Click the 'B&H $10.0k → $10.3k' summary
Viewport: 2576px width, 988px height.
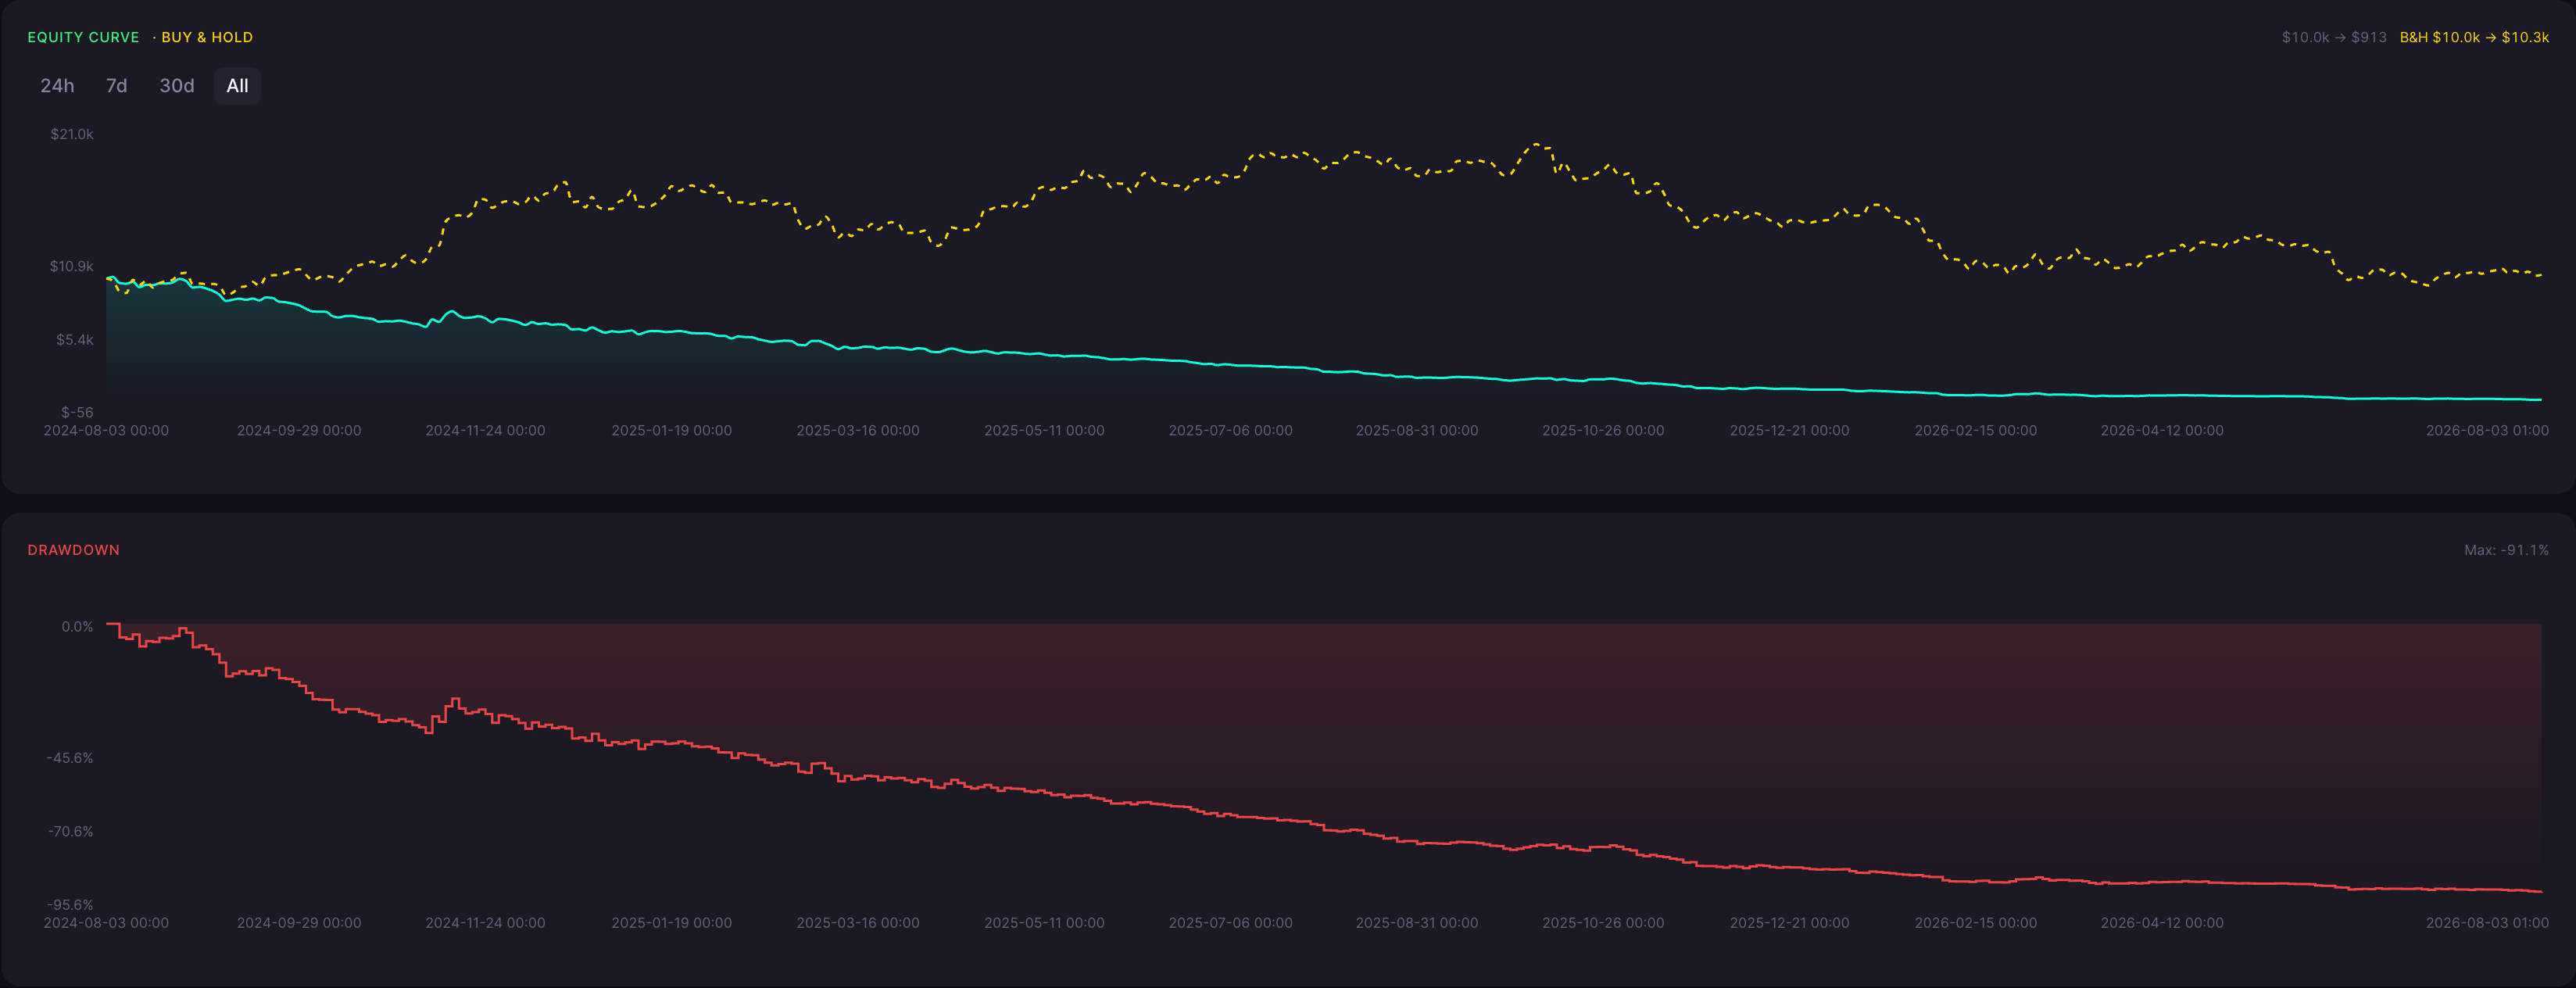[2474, 37]
